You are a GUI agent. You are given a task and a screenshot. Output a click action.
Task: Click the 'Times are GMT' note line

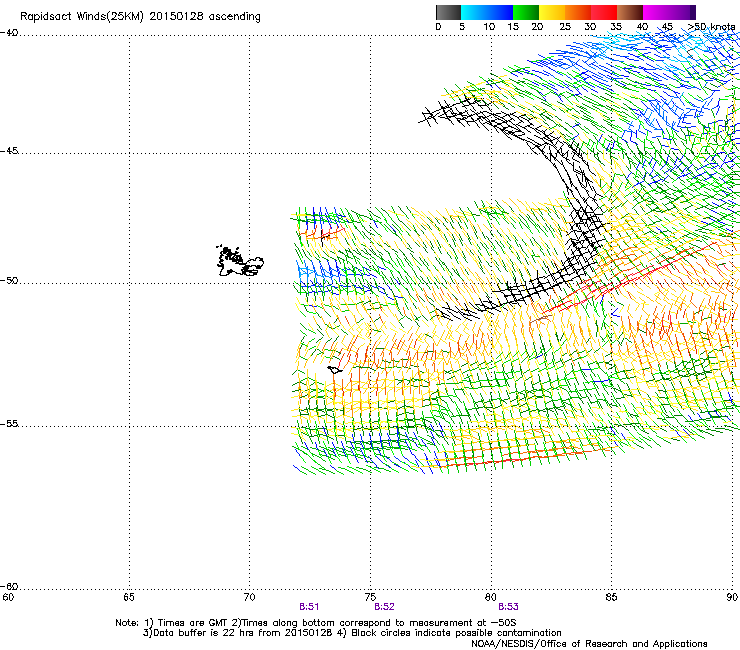pyautogui.click(x=315, y=623)
